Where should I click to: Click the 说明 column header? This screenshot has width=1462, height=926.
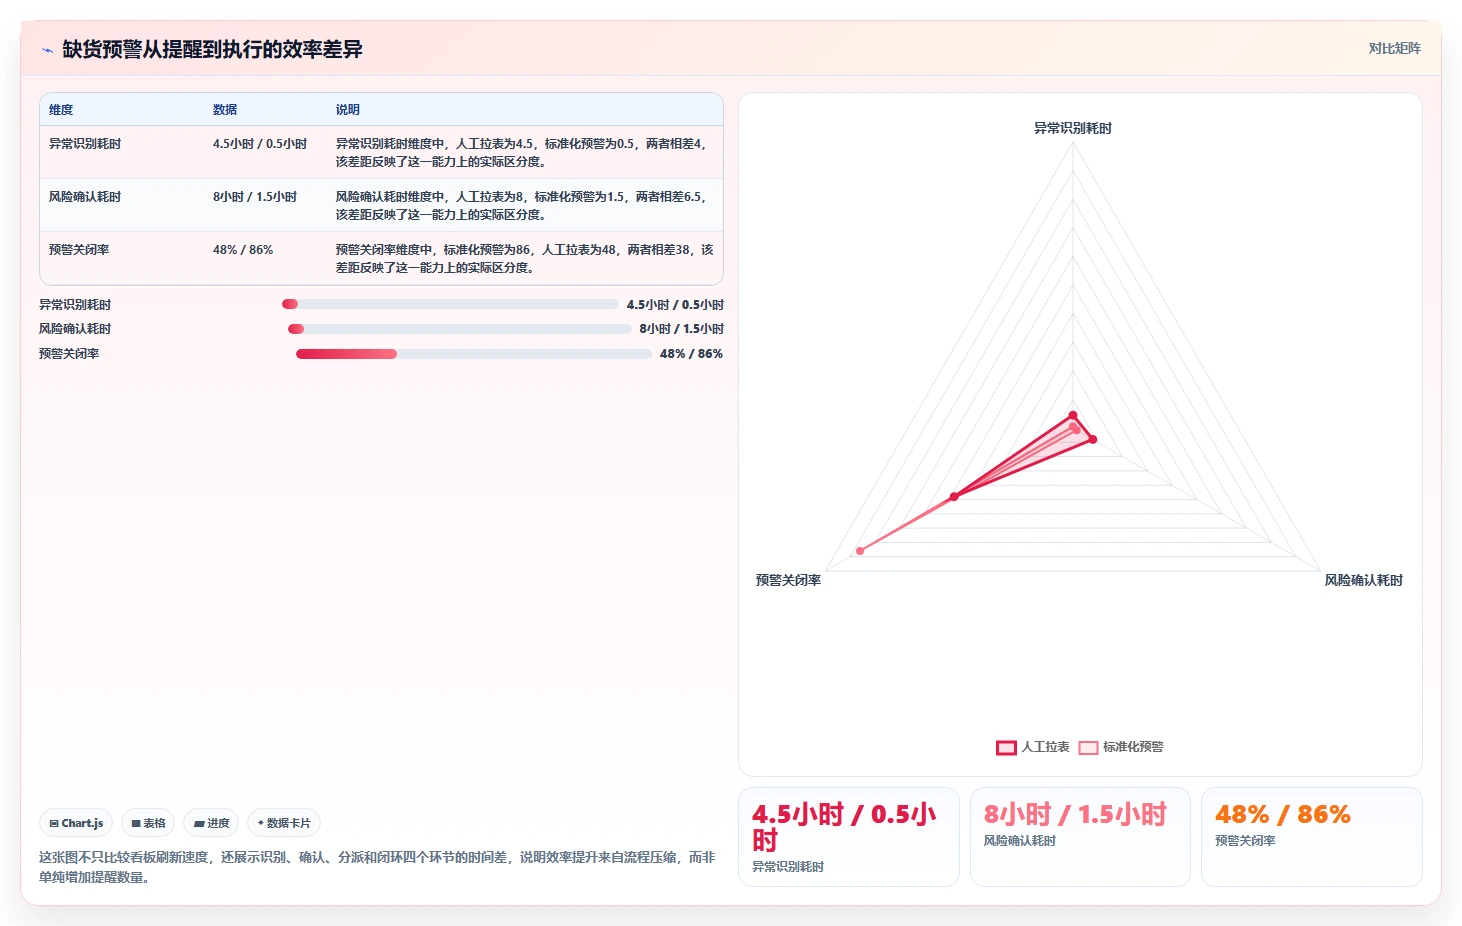(348, 110)
